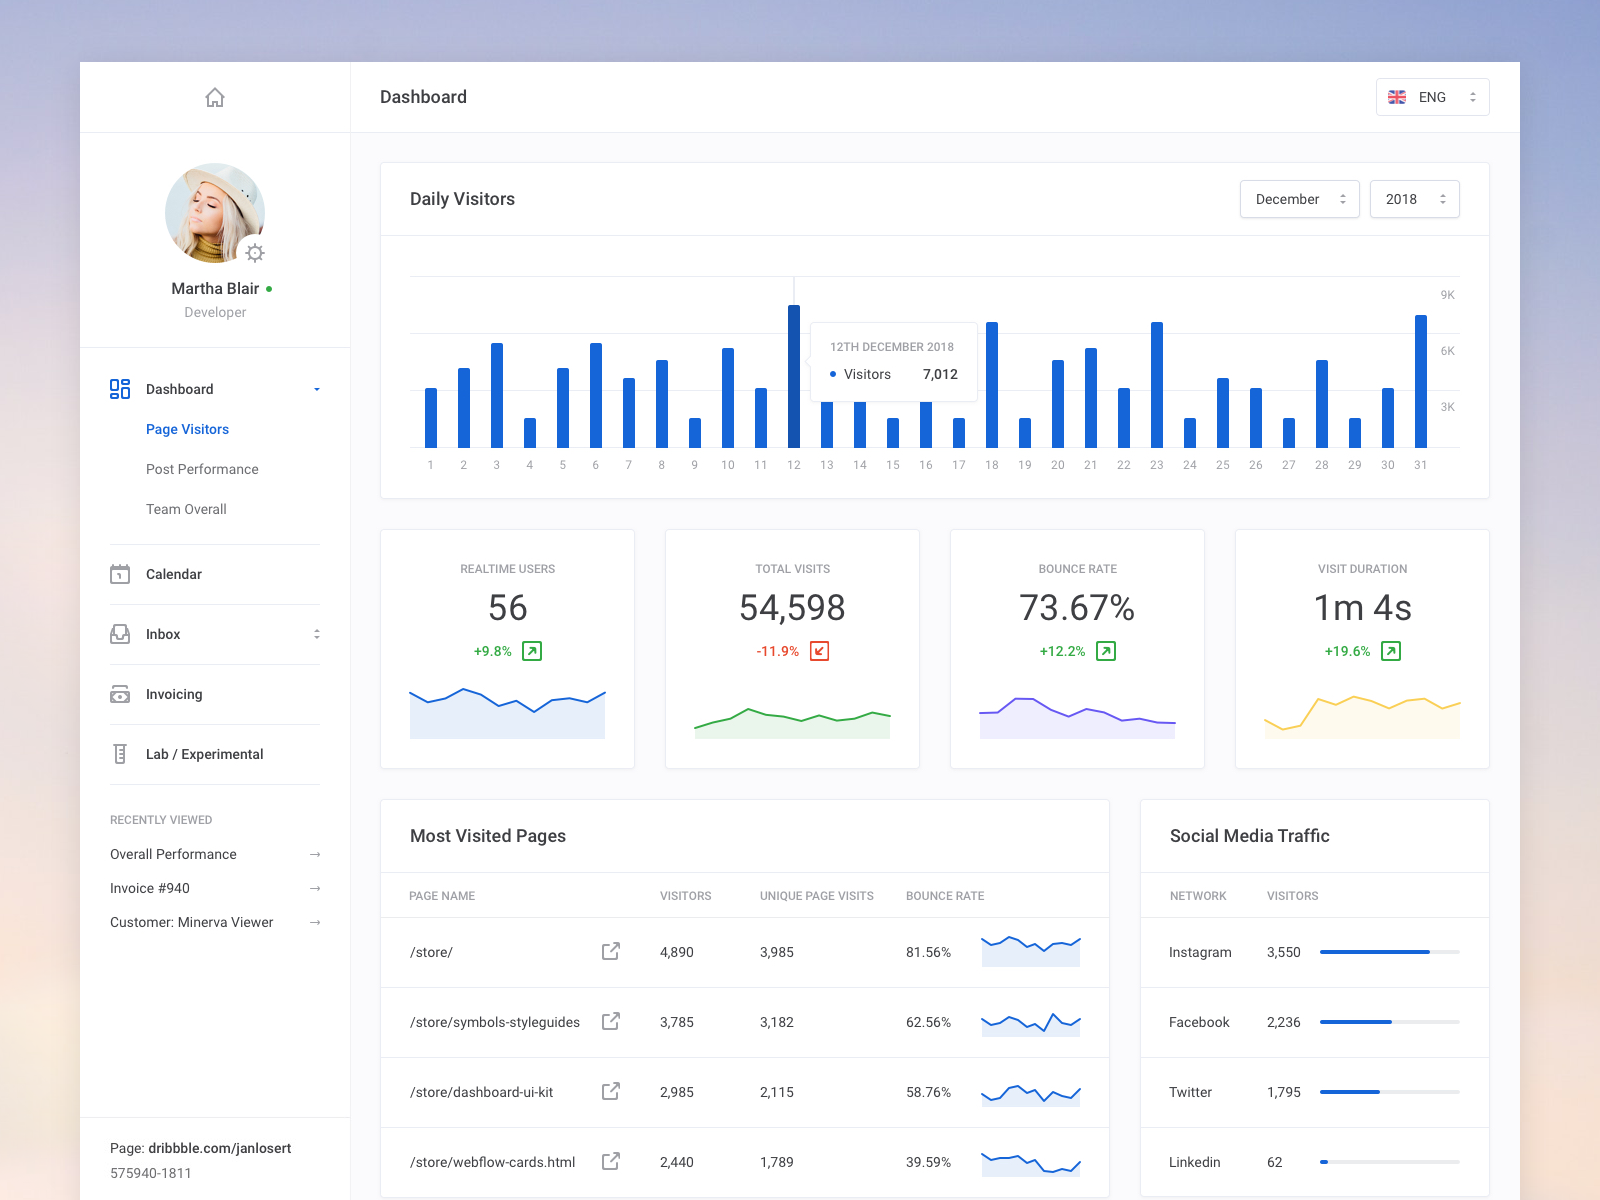
Task: Open /store/dashboard-ui-kit external link icon
Action: (611, 1091)
